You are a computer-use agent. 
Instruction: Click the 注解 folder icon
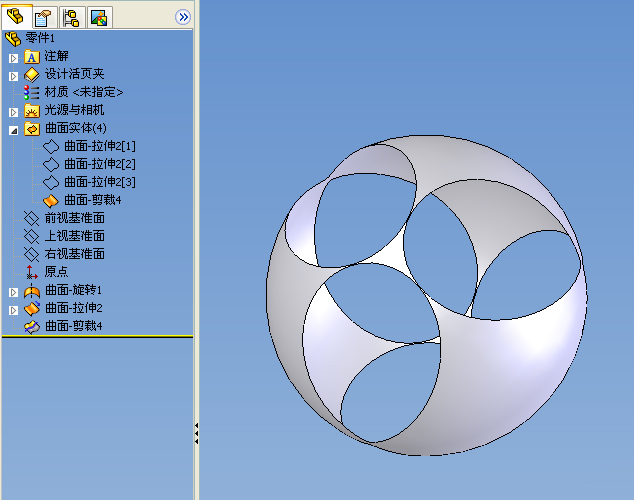pyautogui.click(x=32, y=57)
